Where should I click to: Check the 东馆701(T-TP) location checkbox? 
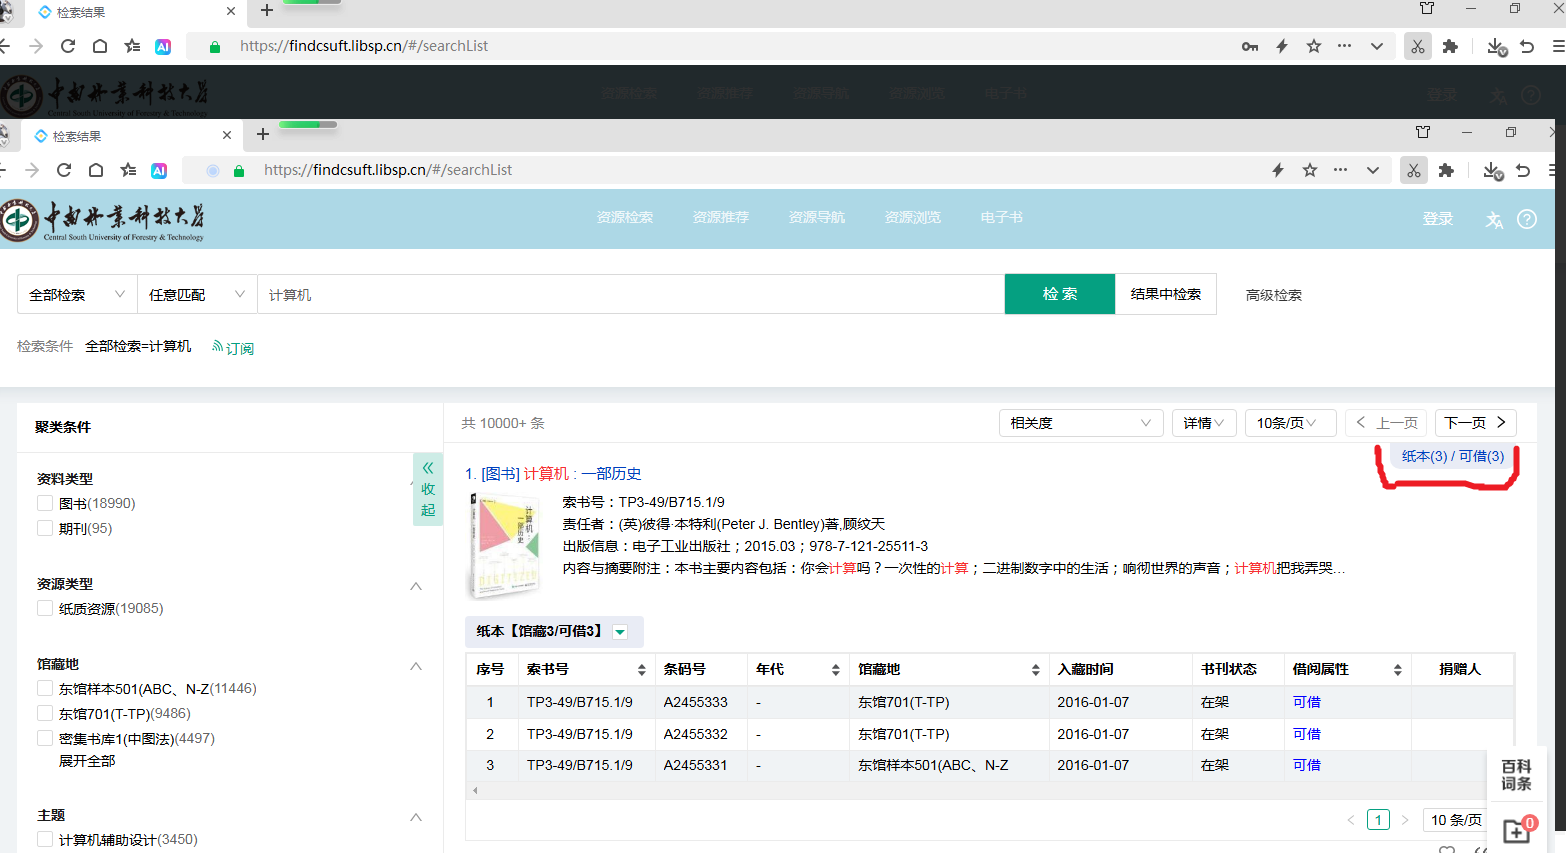click(45, 713)
